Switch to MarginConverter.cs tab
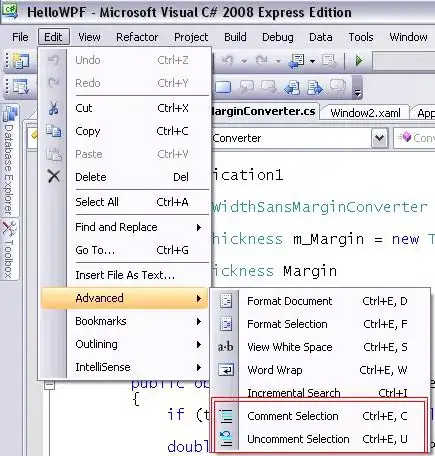This screenshot has height=456, width=435. [x=263, y=111]
